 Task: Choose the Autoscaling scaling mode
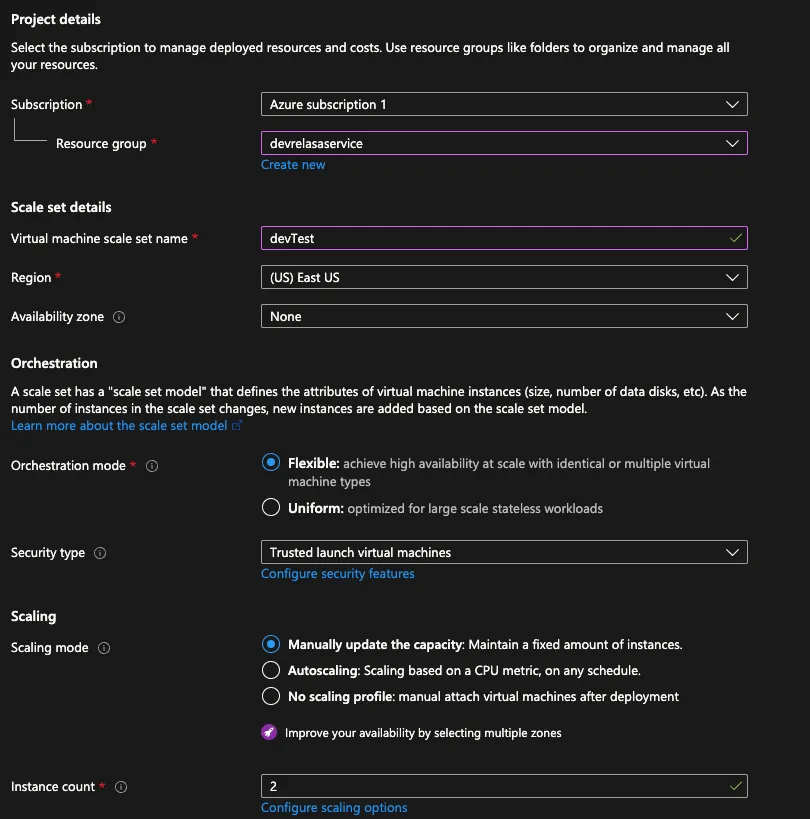click(x=270, y=670)
